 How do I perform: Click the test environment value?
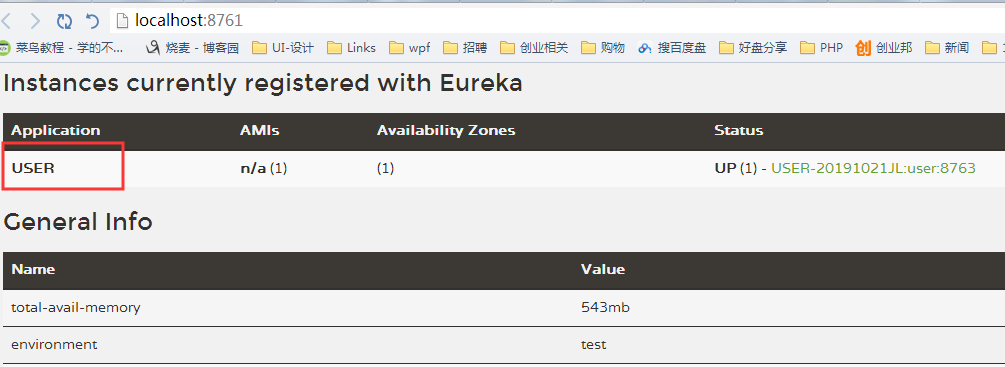(594, 345)
